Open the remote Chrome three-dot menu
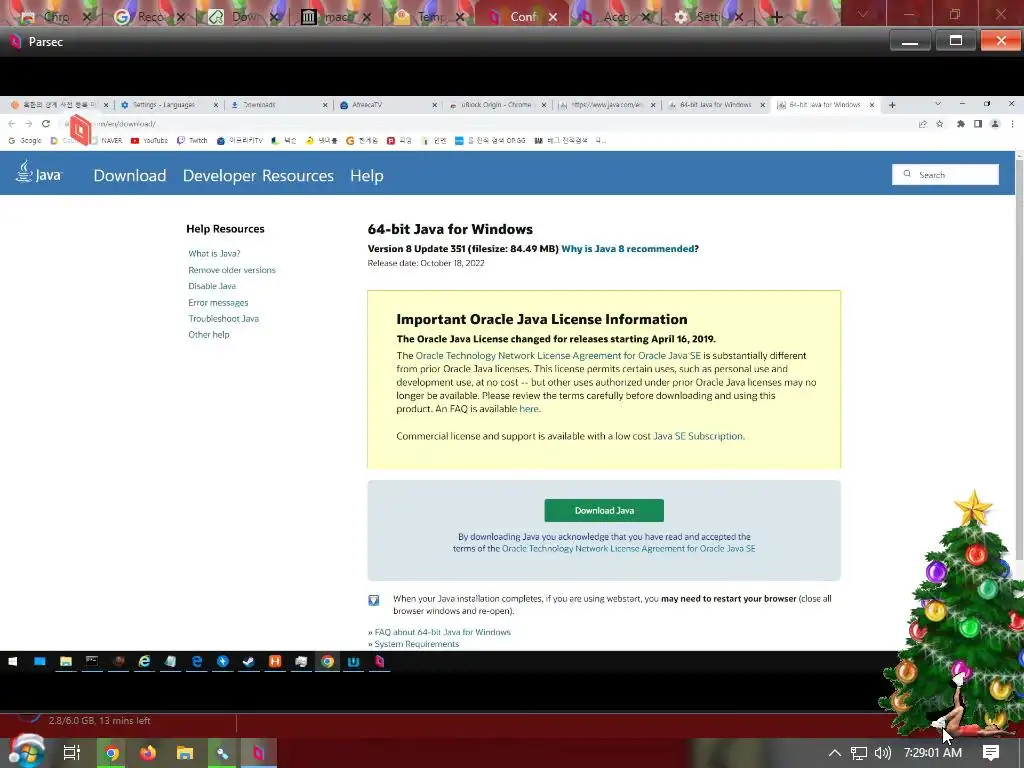Screen dimensions: 1024x768 coord(1012,123)
